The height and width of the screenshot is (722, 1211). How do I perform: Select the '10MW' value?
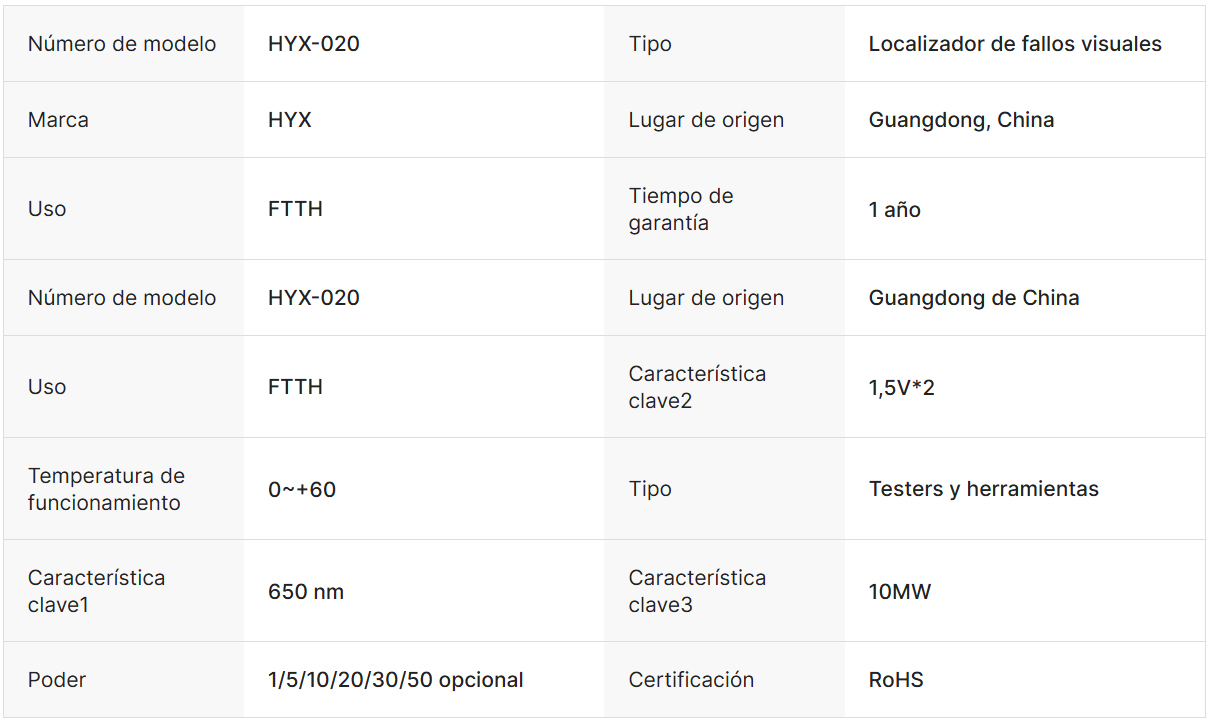pyautogui.click(x=900, y=592)
